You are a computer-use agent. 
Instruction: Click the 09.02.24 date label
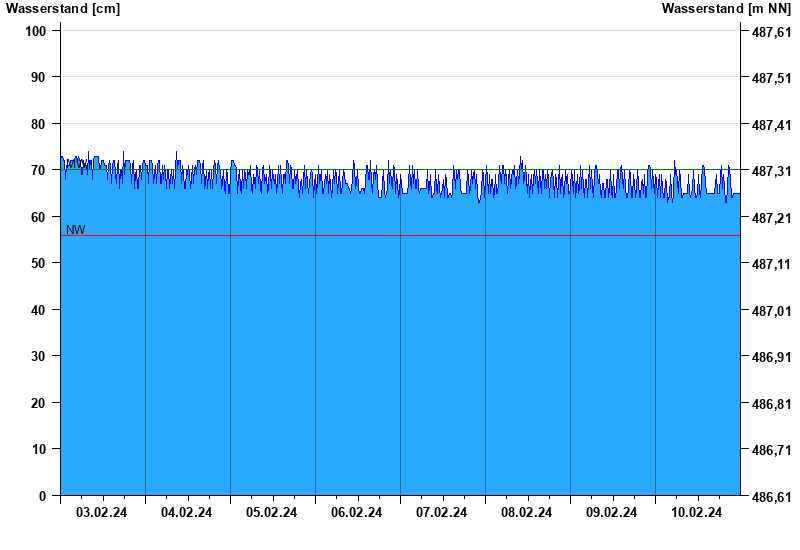point(611,512)
